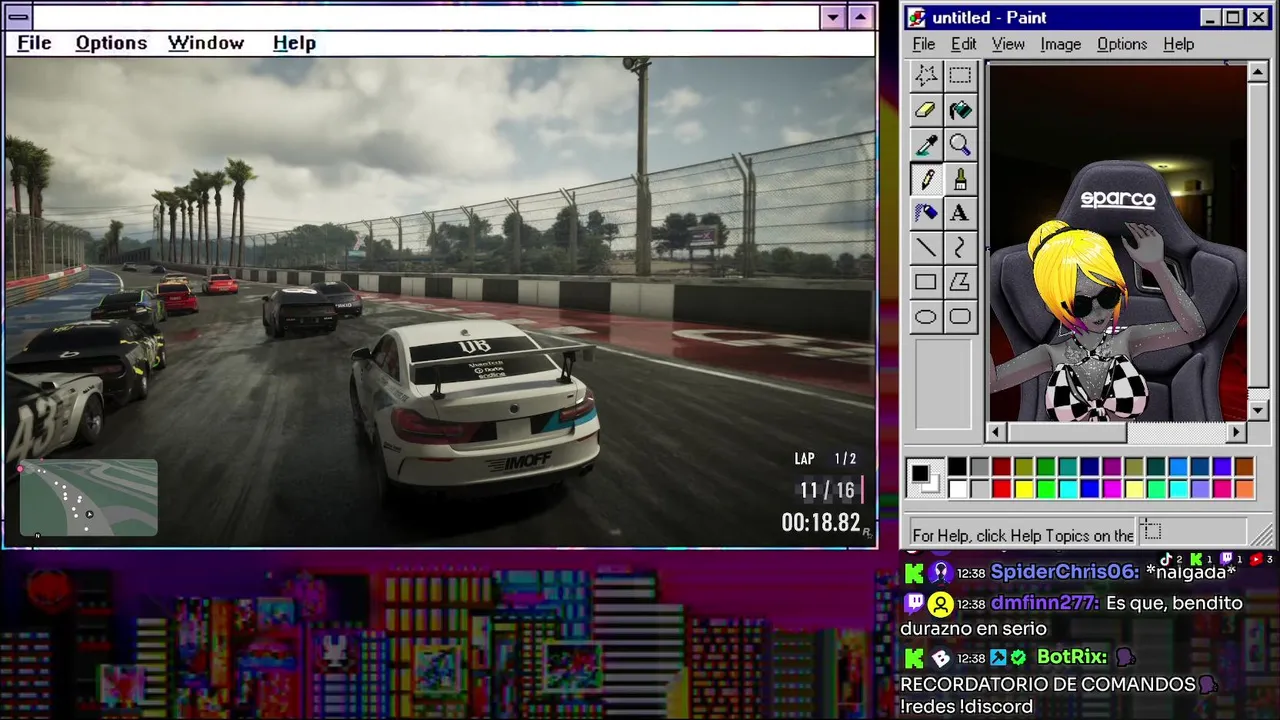Choose the Line tool in Paint
The width and height of the screenshot is (1280, 720).
(x=926, y=248)
